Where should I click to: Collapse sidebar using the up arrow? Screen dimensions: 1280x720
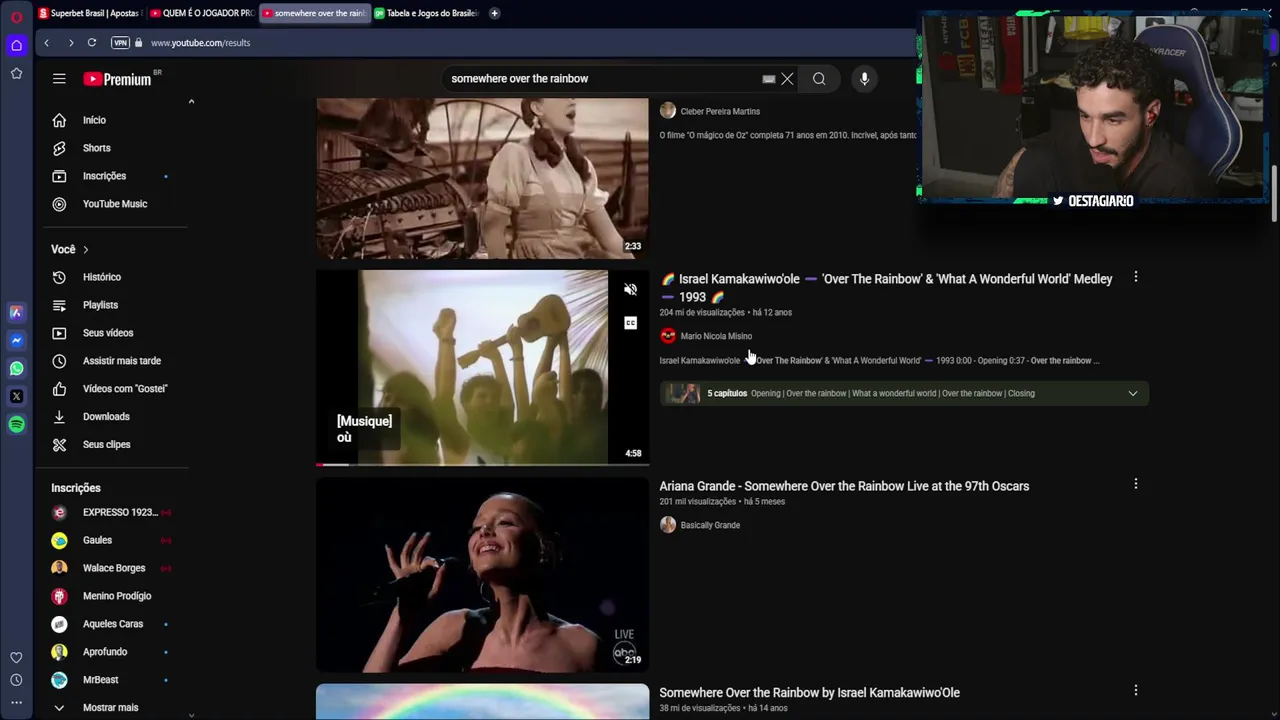(191, 101)
